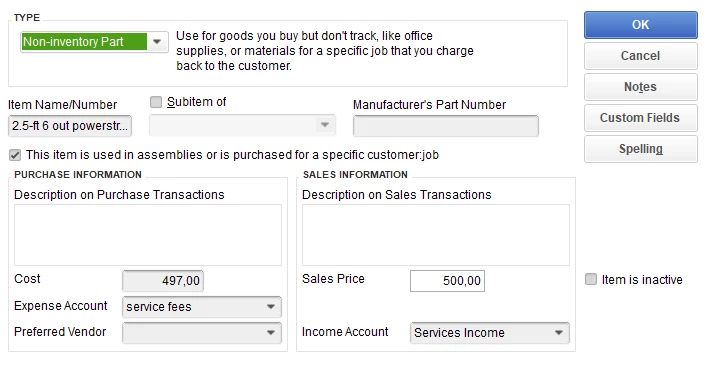Mark Item is inactive checkbox

(x=591, y=279)
